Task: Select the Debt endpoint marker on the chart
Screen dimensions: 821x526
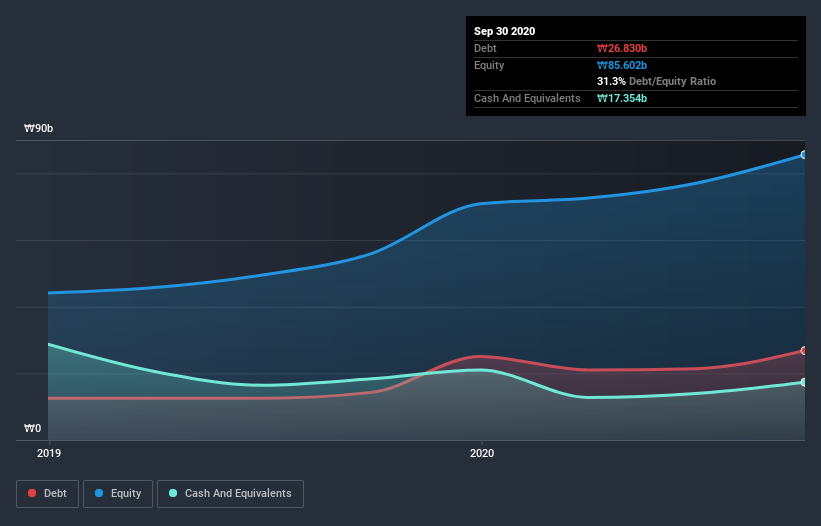Action: 804,351
